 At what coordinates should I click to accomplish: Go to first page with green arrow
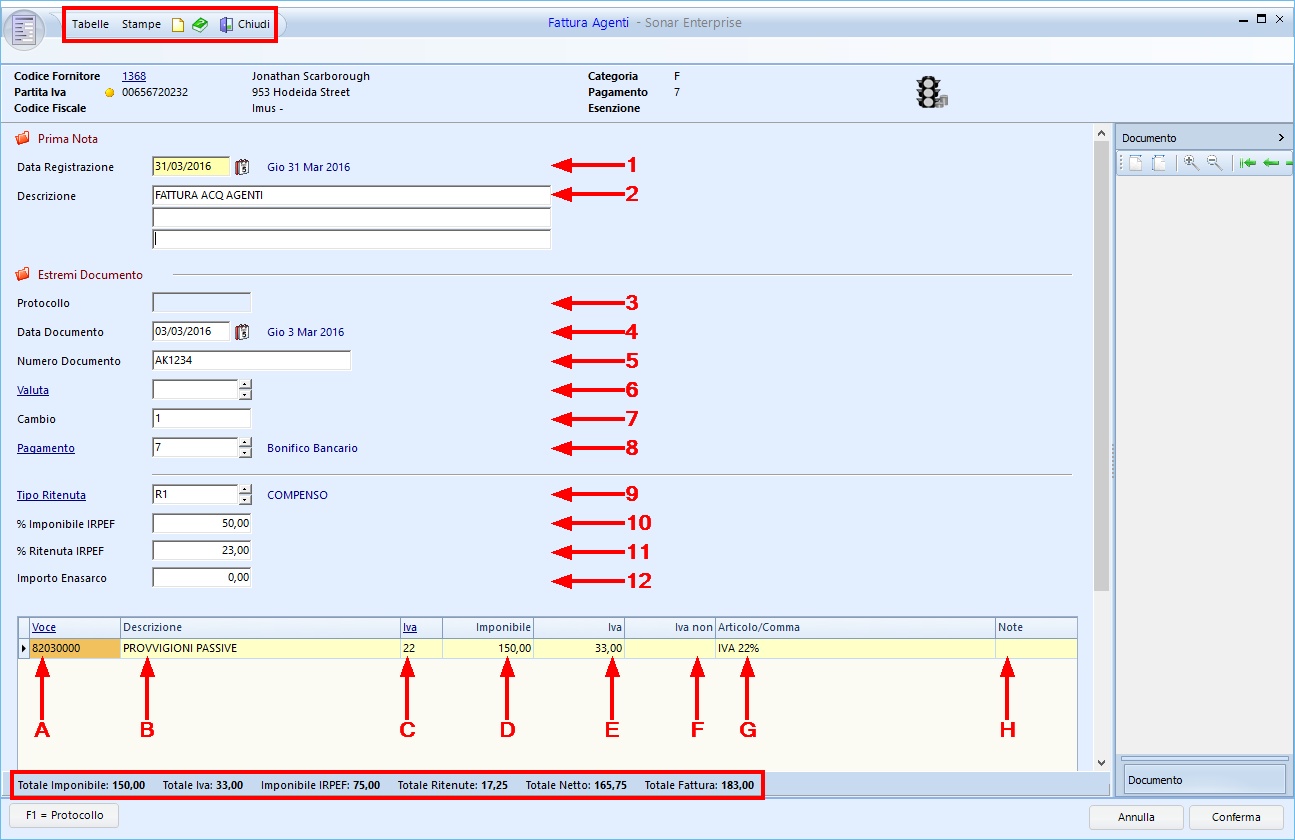1246,163
